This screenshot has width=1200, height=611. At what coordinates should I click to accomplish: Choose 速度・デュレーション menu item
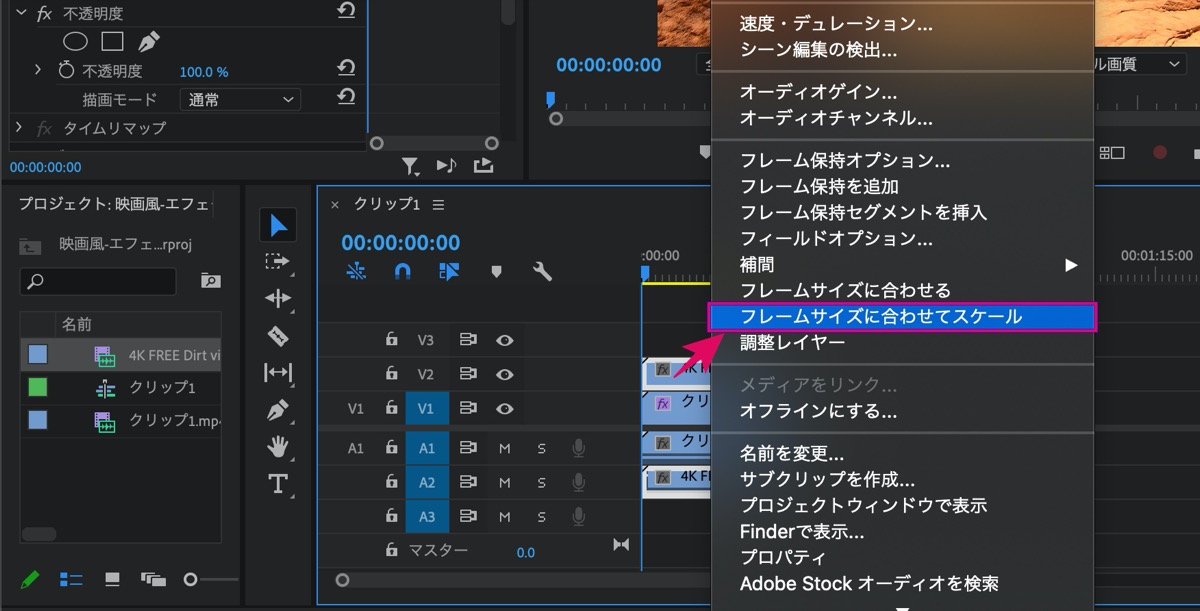click(902, 23)
